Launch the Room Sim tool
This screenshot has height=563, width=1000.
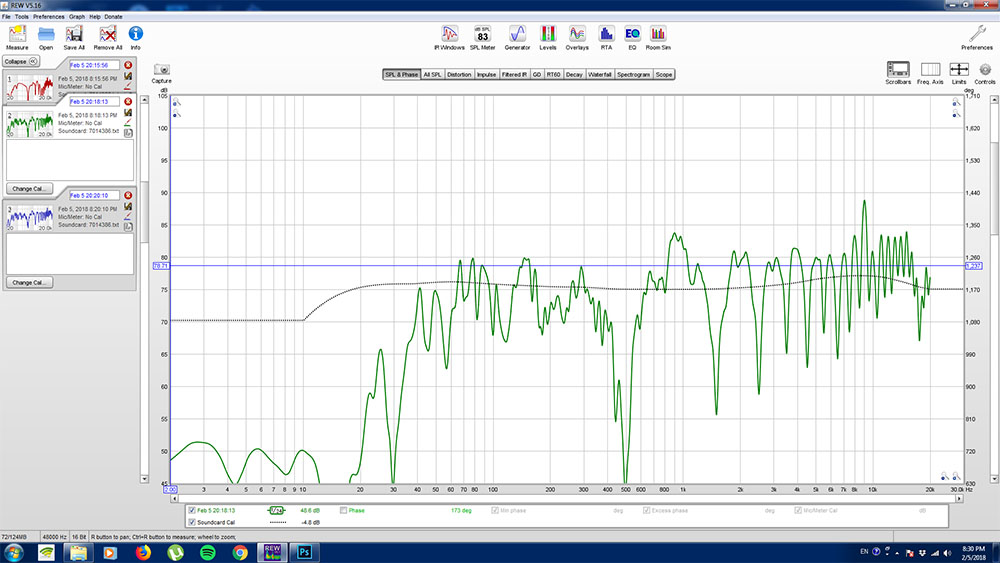pos(658,38)
